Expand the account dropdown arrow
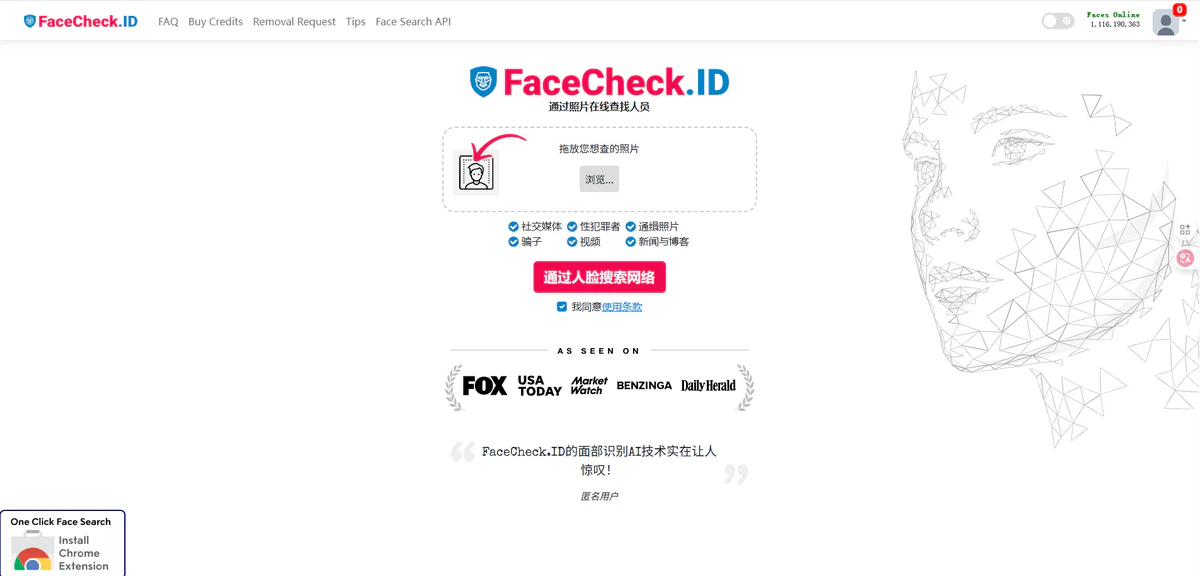The width and height of the screenshot is (1200, 576). coord(1184,21)
